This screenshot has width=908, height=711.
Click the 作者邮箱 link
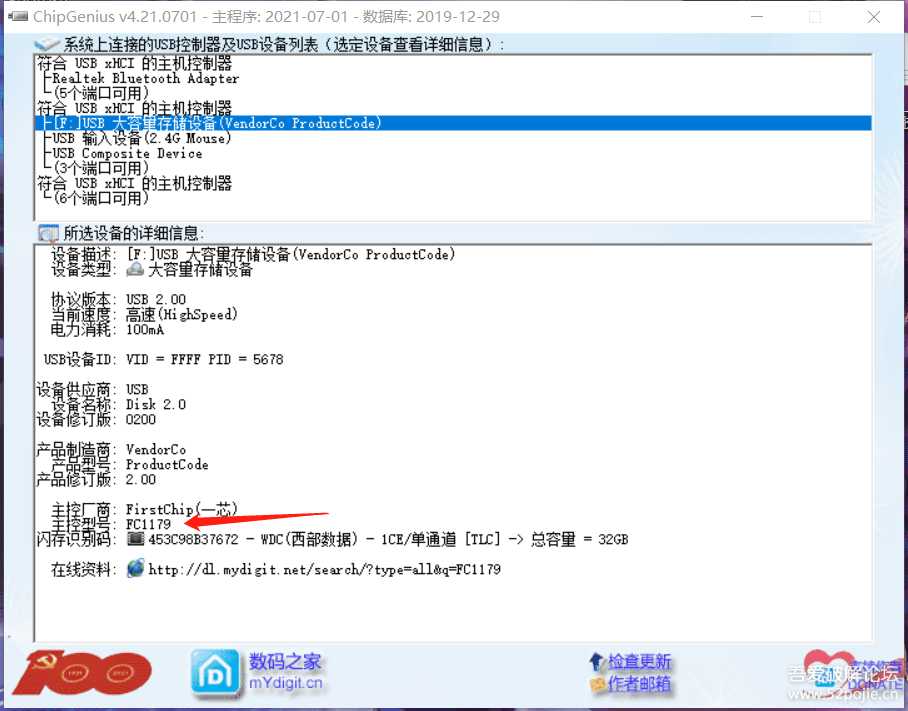(639, 684)
